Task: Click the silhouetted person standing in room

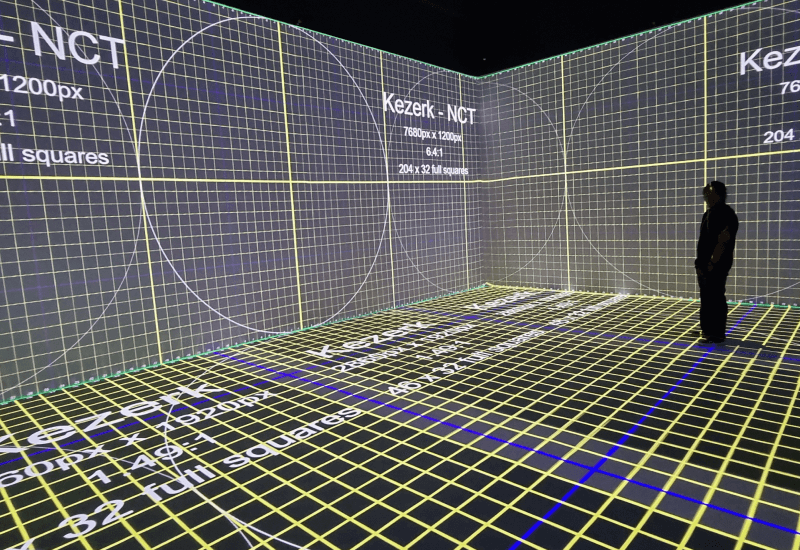Action: tap(715, 262)
